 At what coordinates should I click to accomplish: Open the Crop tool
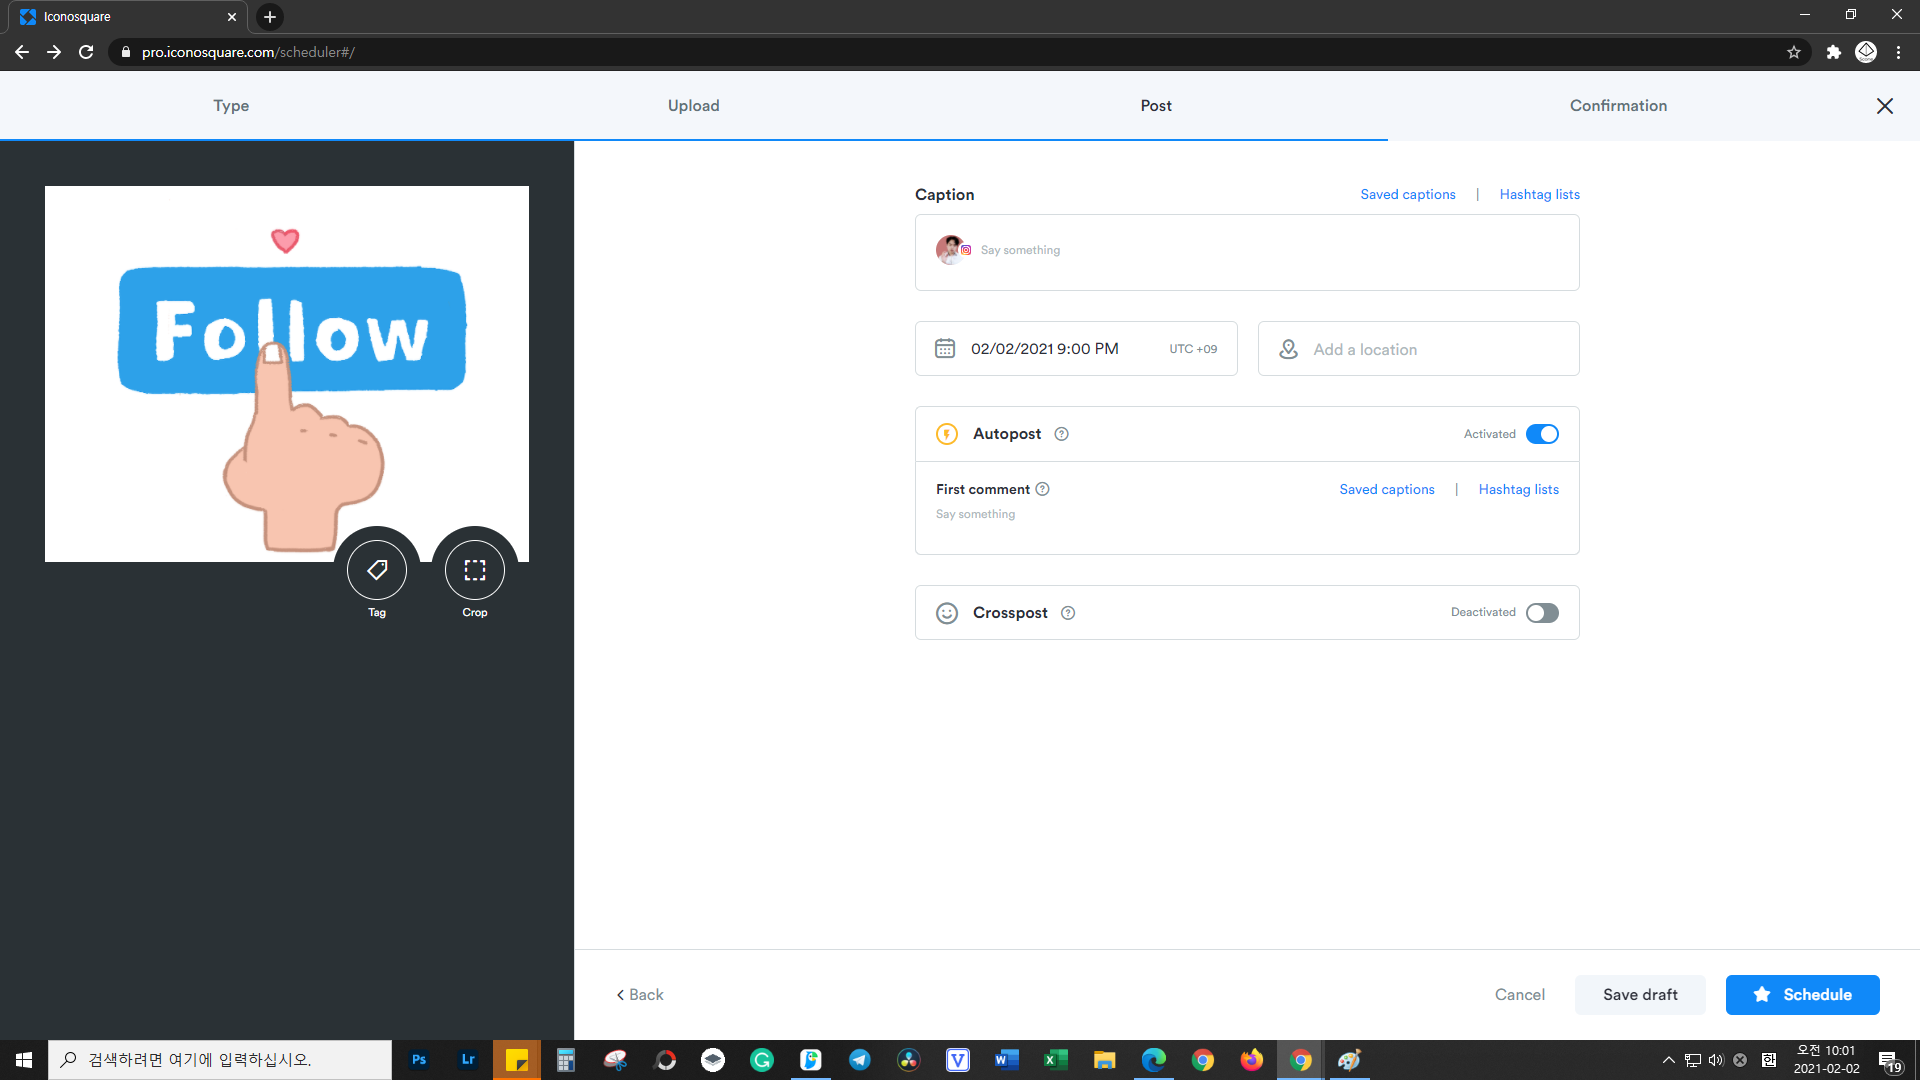475,570
